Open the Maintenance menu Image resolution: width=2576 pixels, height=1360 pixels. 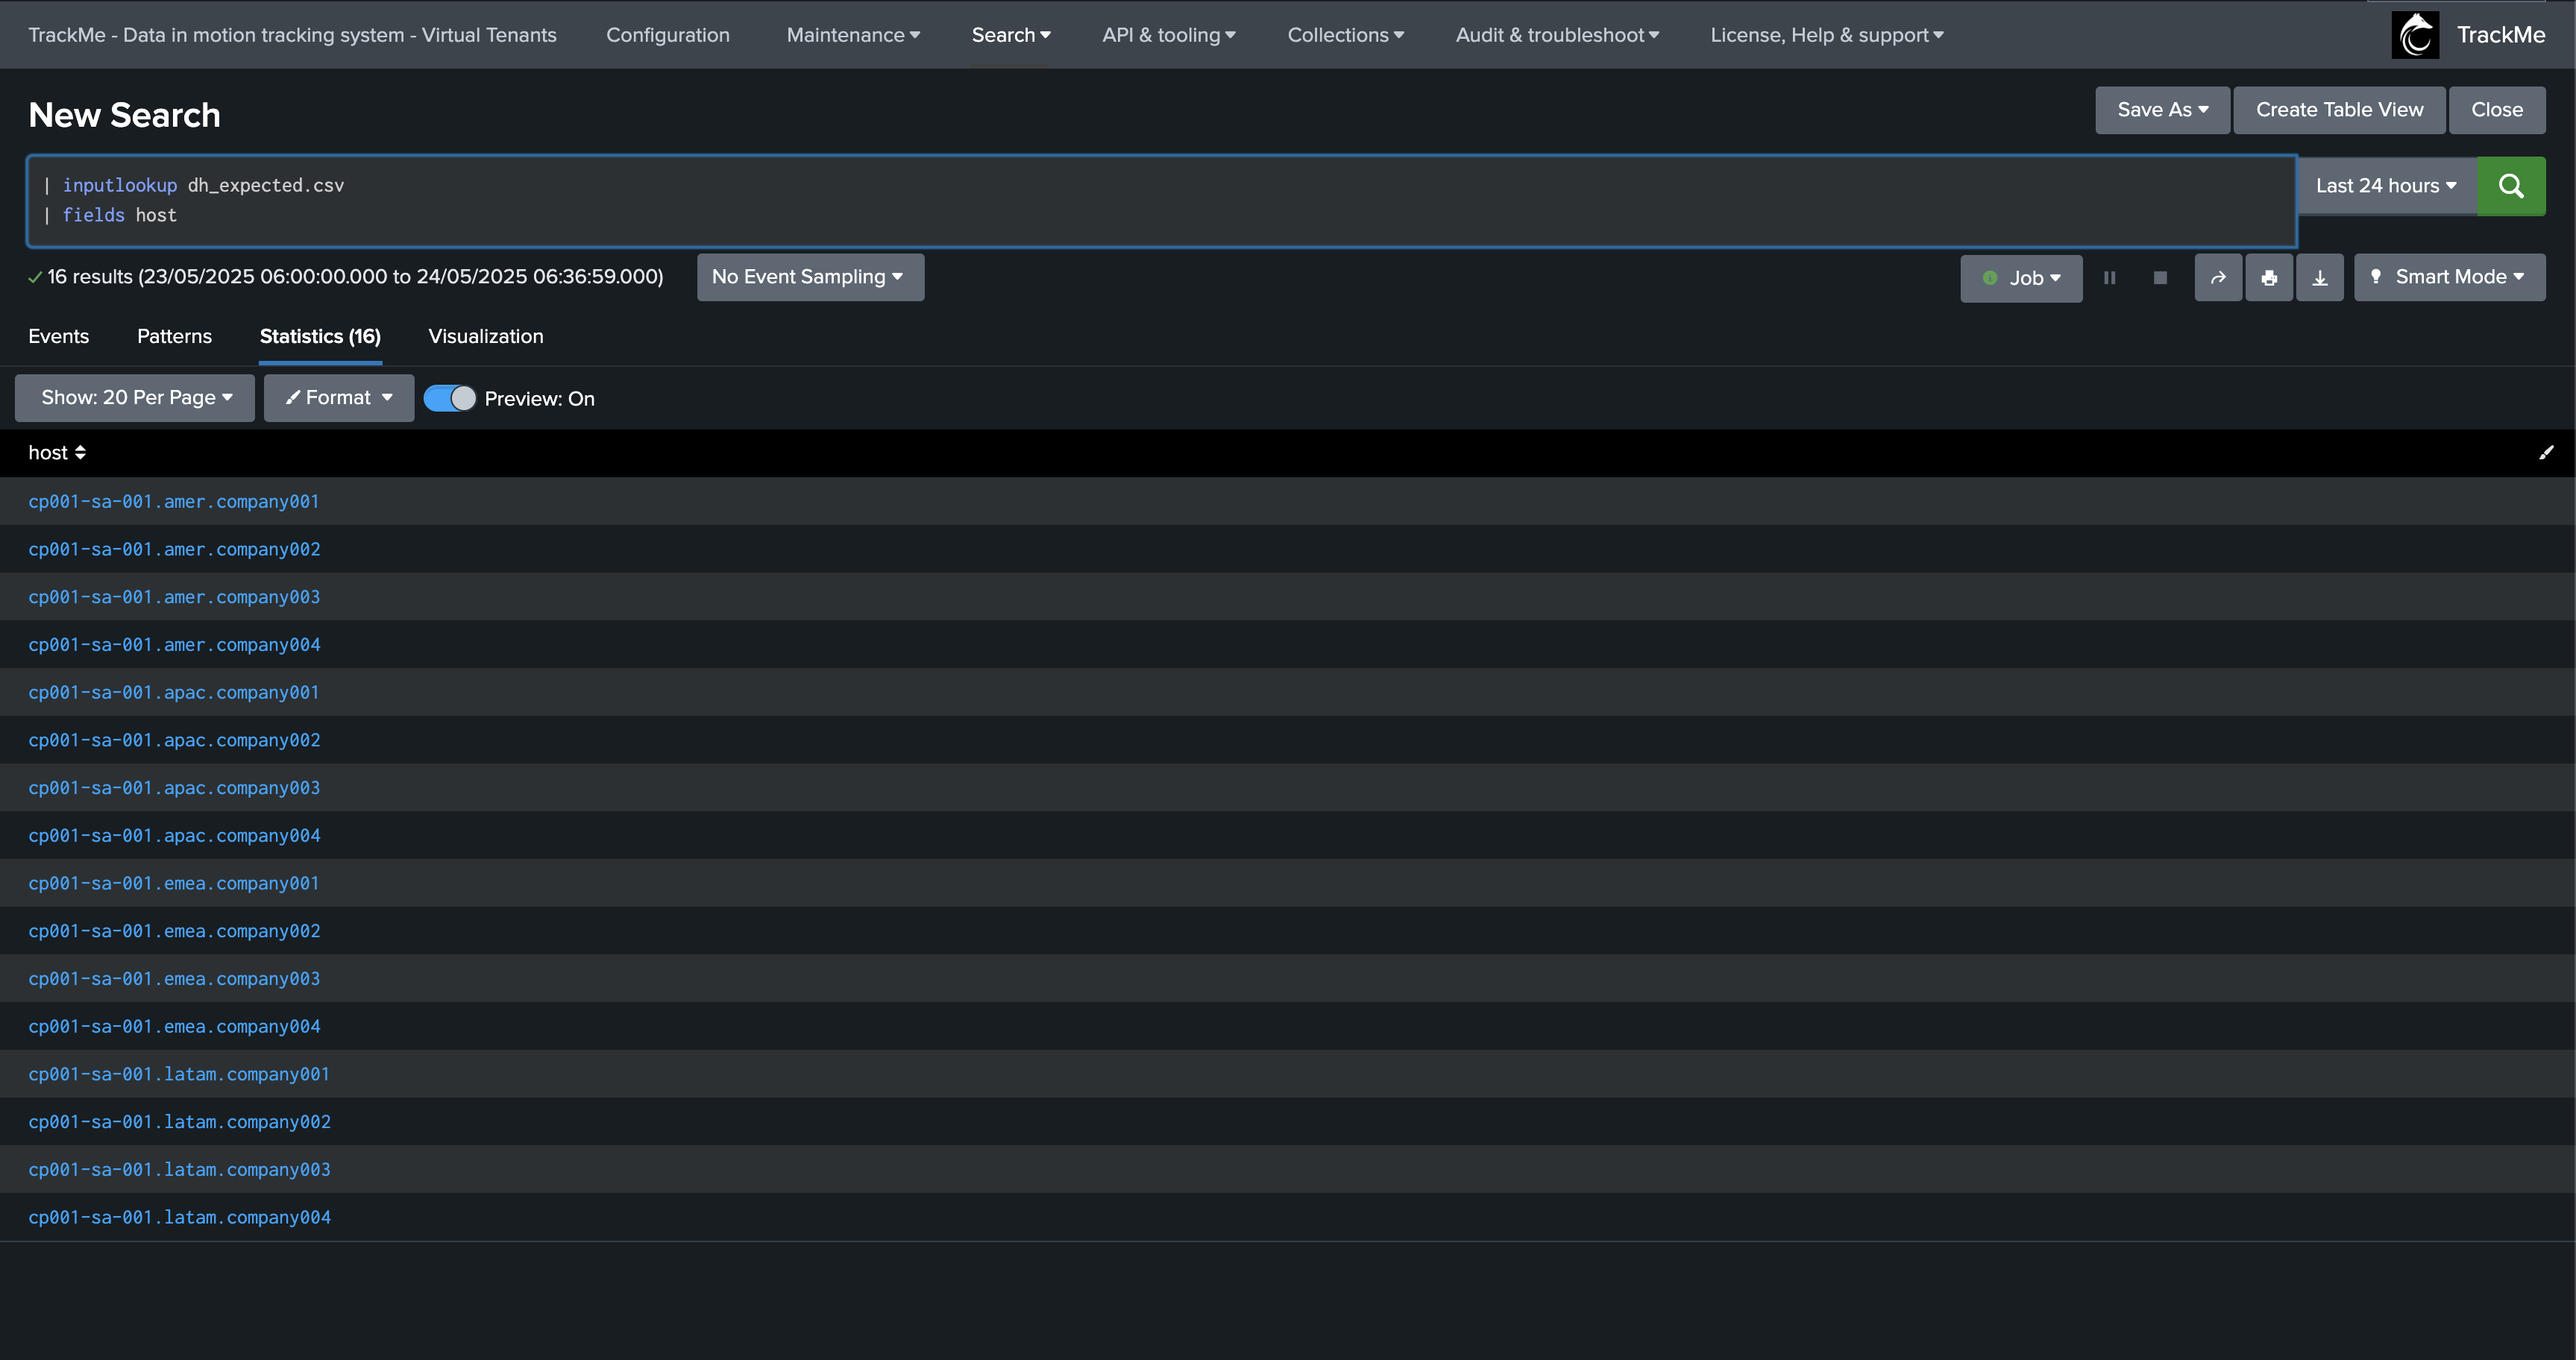(x=852, y=35)
